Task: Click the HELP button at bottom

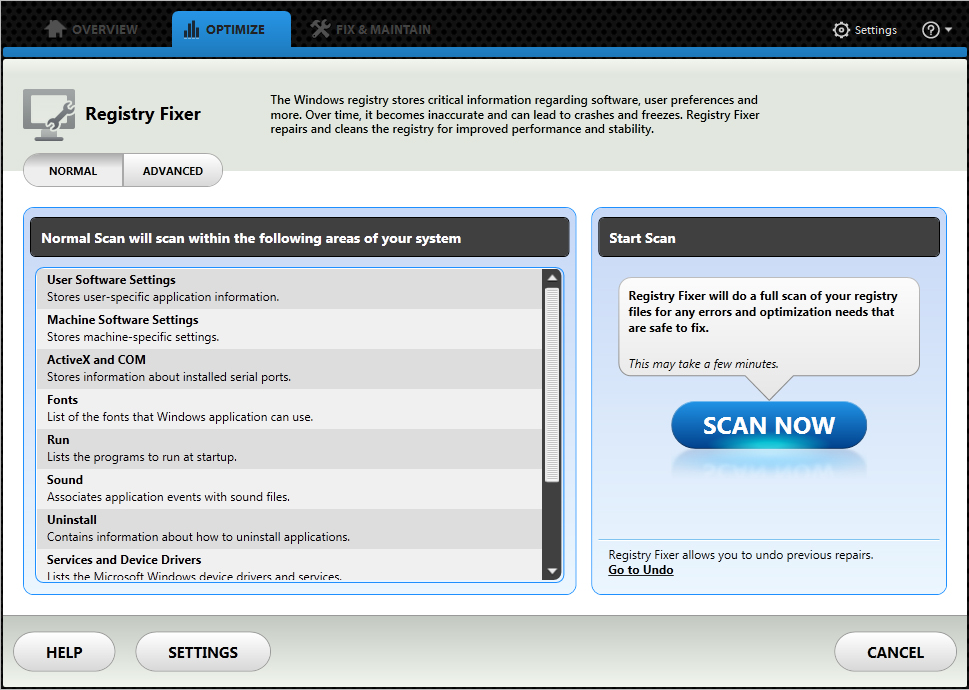Action: (64, 652)
